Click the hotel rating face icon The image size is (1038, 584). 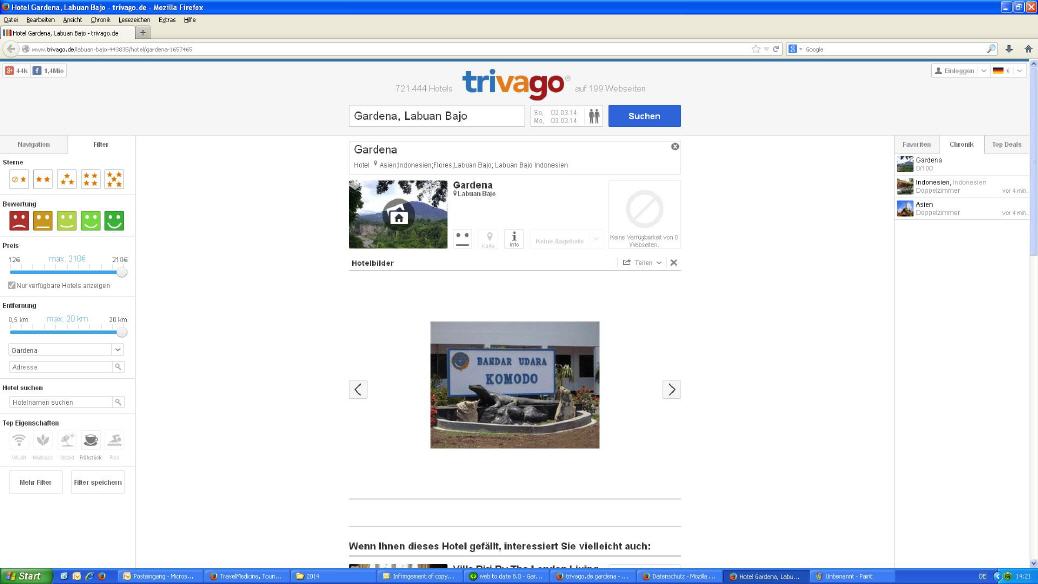click(x=462, y=238)
